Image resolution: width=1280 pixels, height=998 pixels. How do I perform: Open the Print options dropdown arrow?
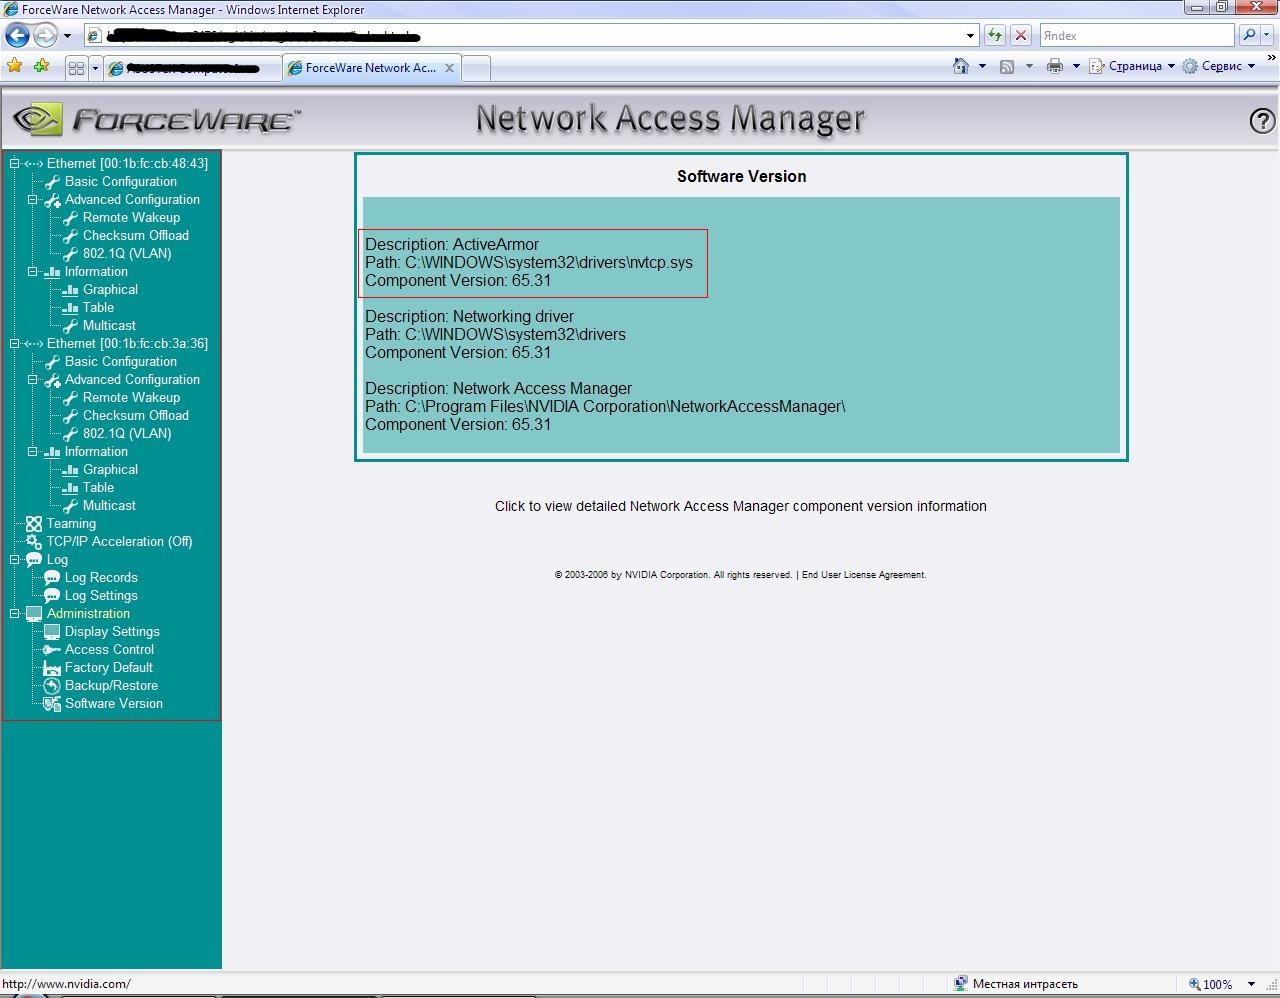1076,66
